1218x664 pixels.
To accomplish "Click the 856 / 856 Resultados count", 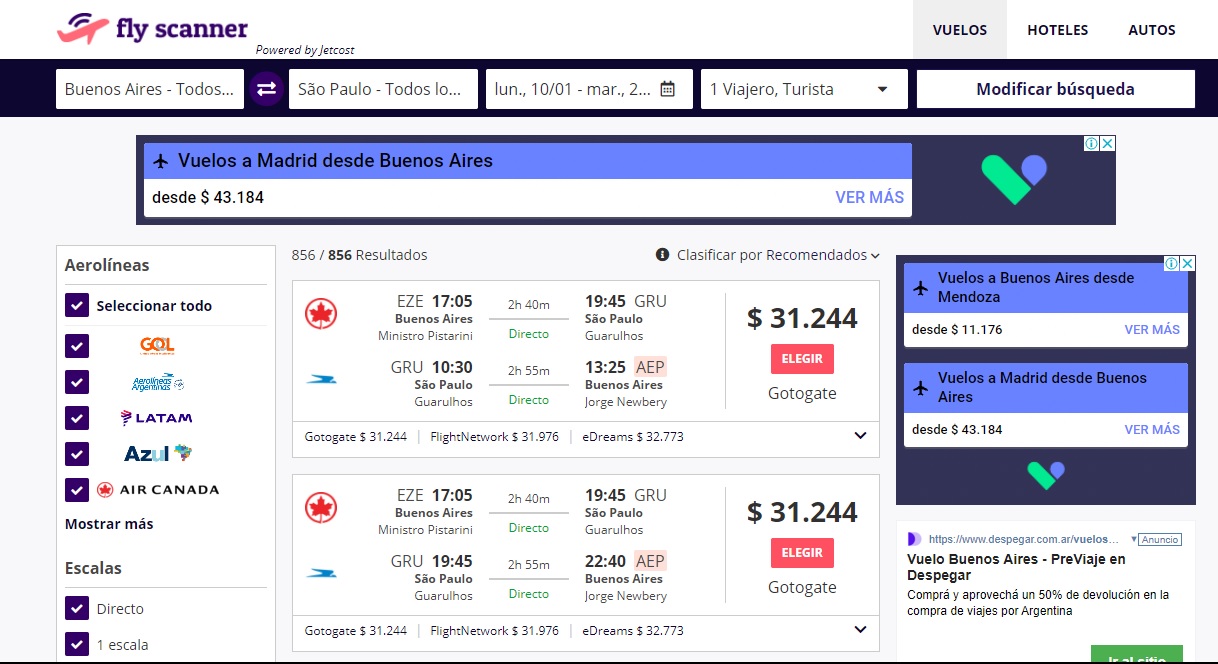I will tap(359, 255).
